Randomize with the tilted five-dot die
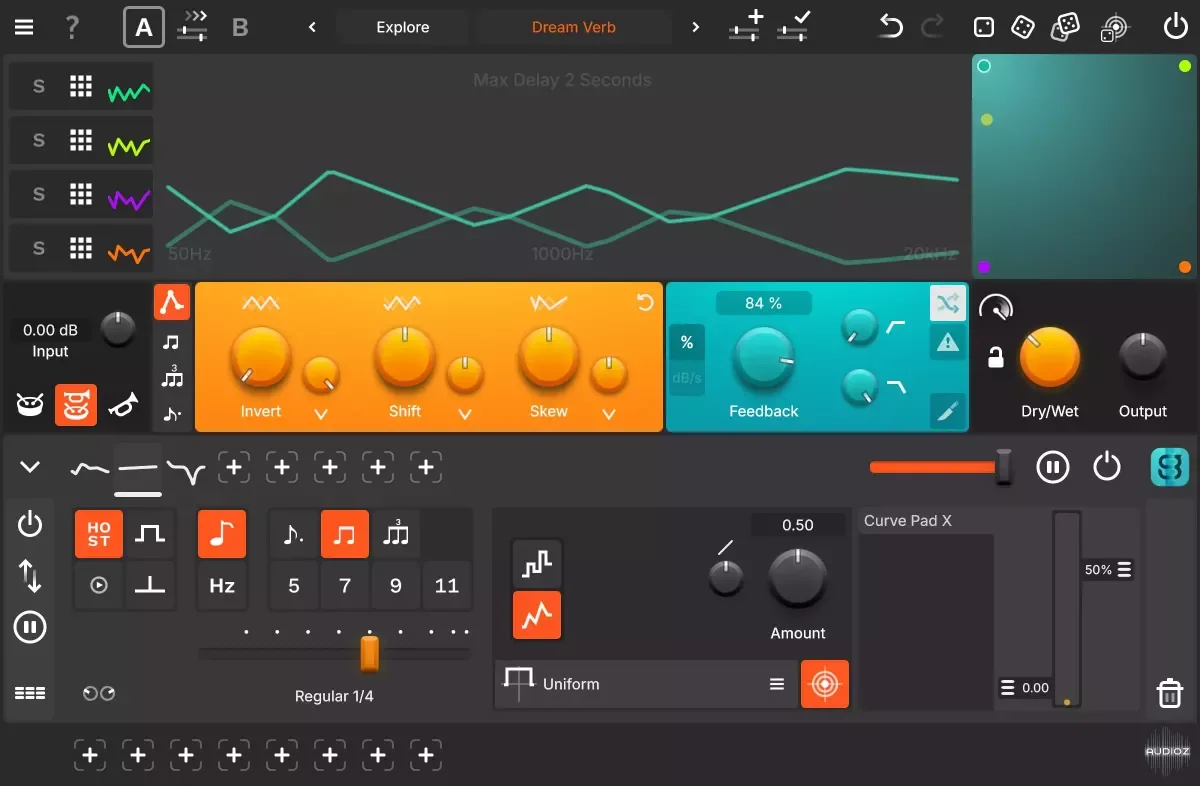This screenshot has height=786, width=1200. pyautogui.click(x=1022, y=27)
